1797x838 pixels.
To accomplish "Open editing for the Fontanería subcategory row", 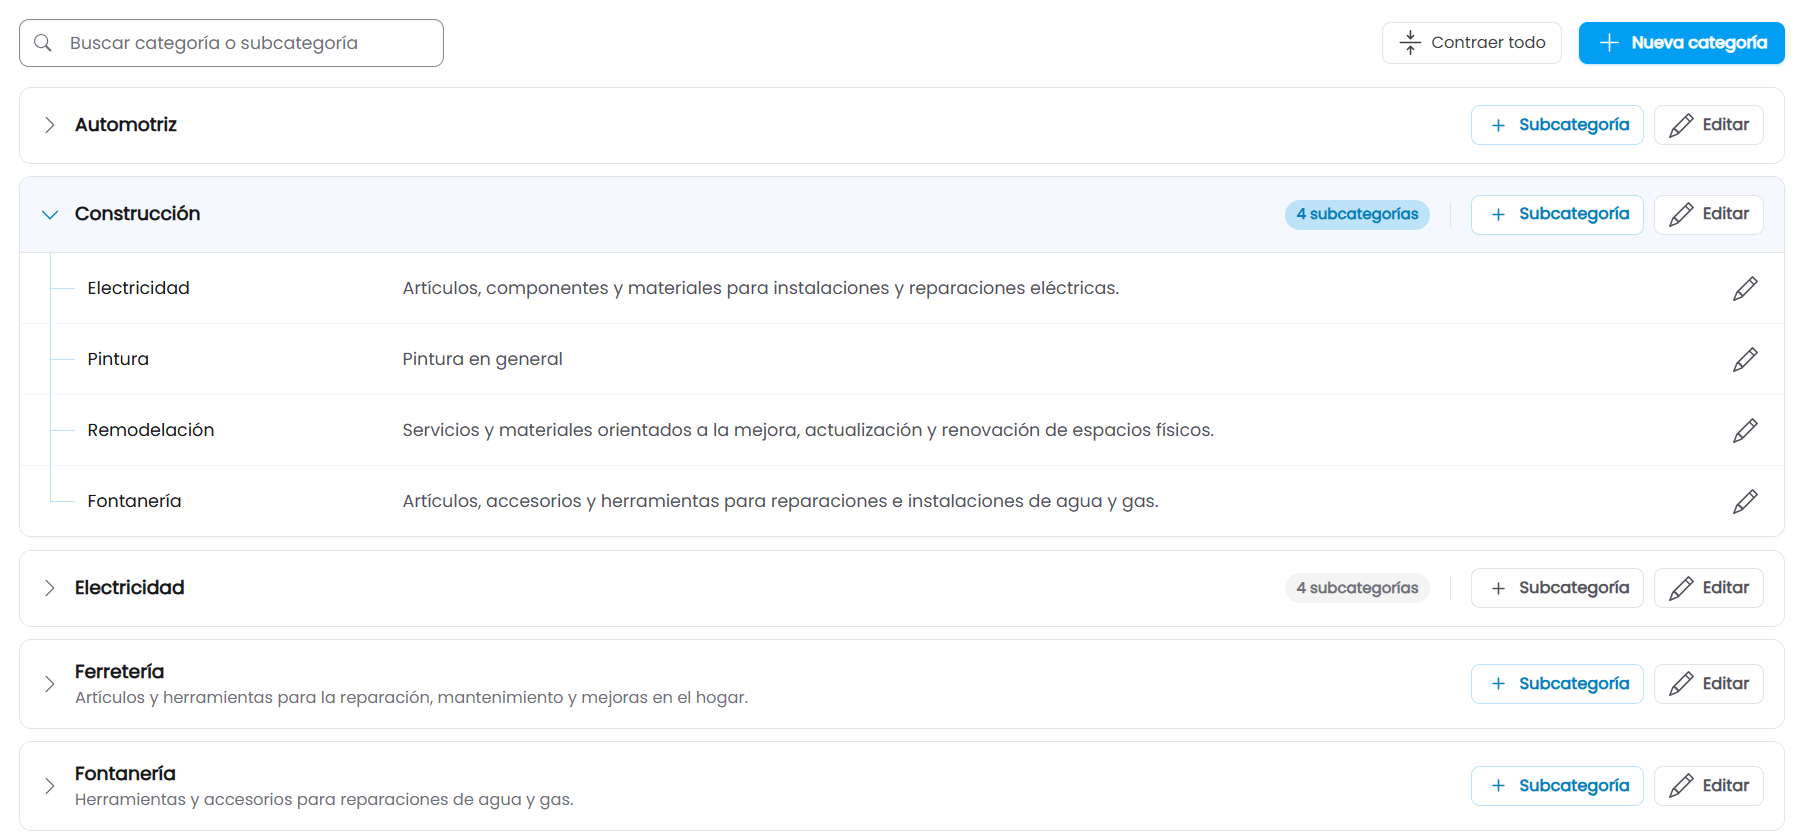I will (1745, 502).
